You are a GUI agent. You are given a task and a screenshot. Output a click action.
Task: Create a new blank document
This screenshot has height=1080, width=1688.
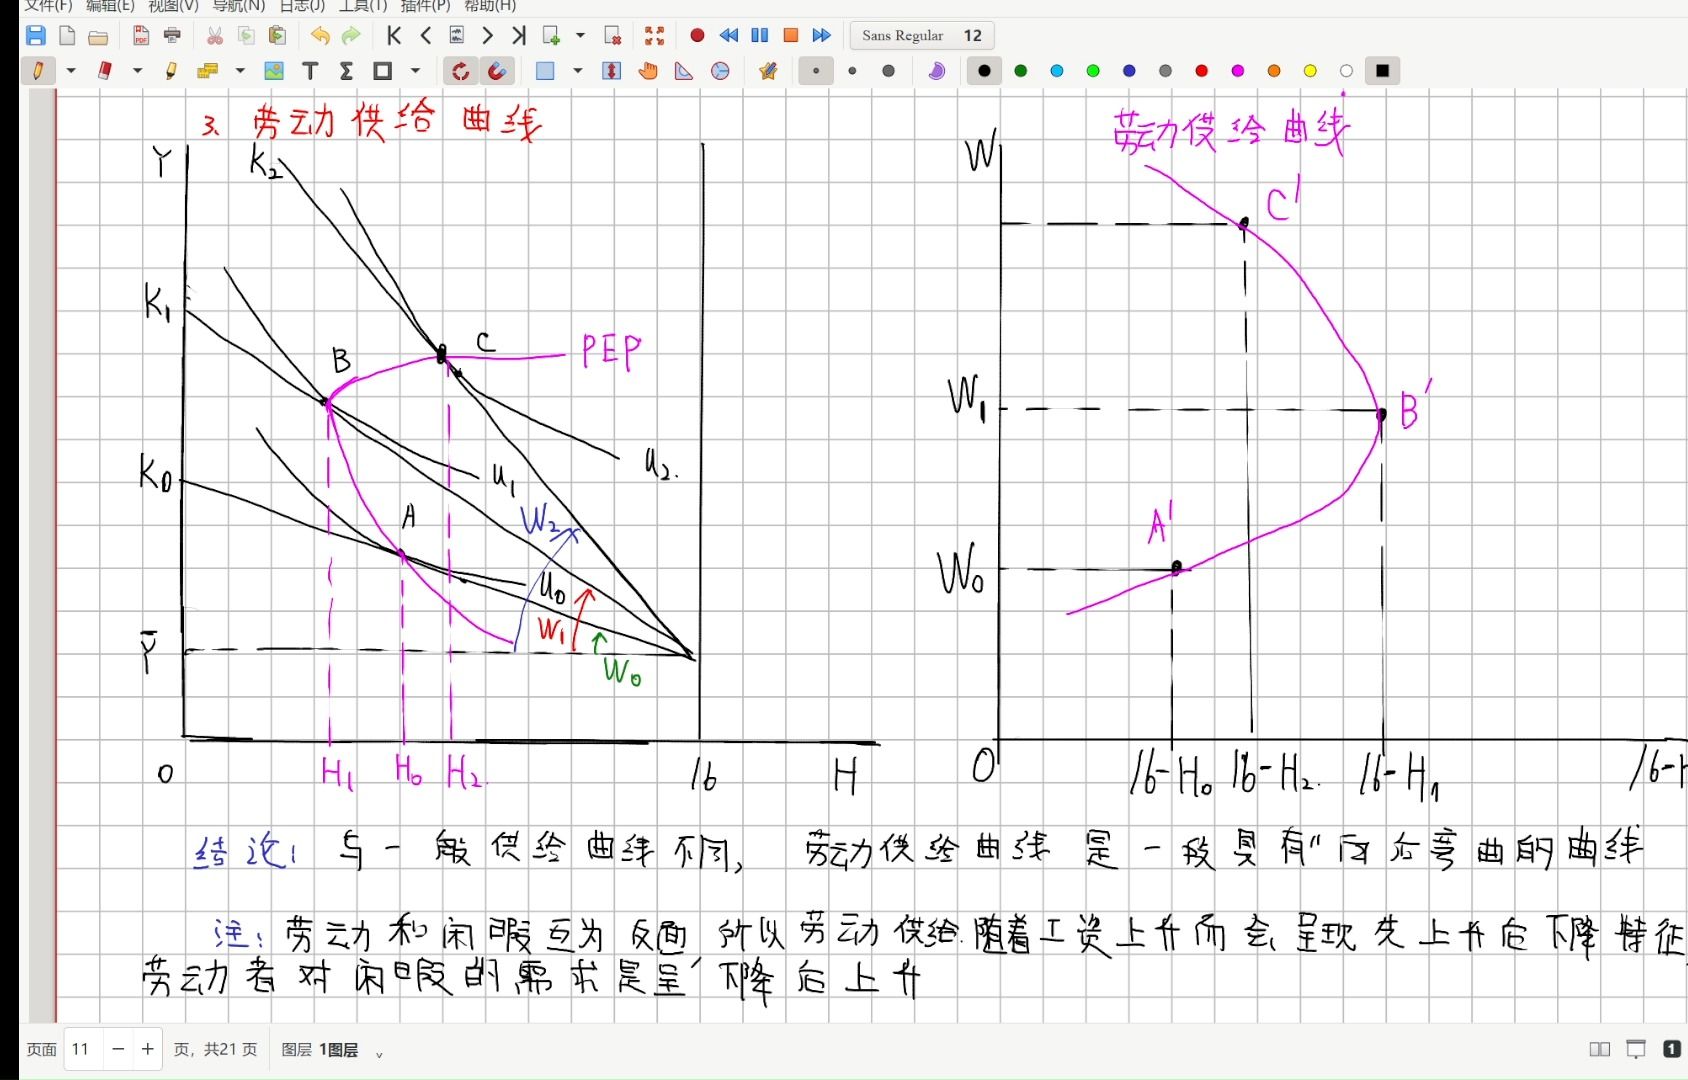click(x=67, y=36)
